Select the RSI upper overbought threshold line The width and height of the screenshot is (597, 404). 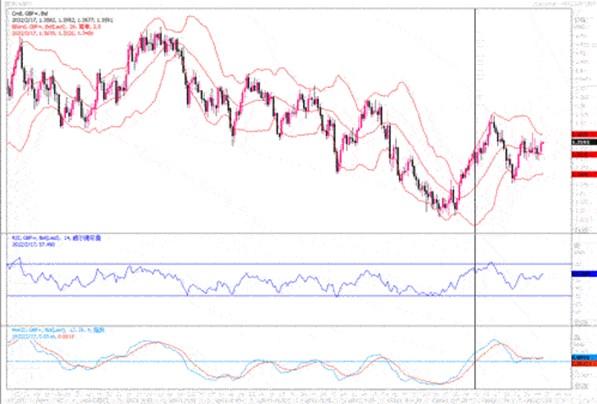pos(289,264)
